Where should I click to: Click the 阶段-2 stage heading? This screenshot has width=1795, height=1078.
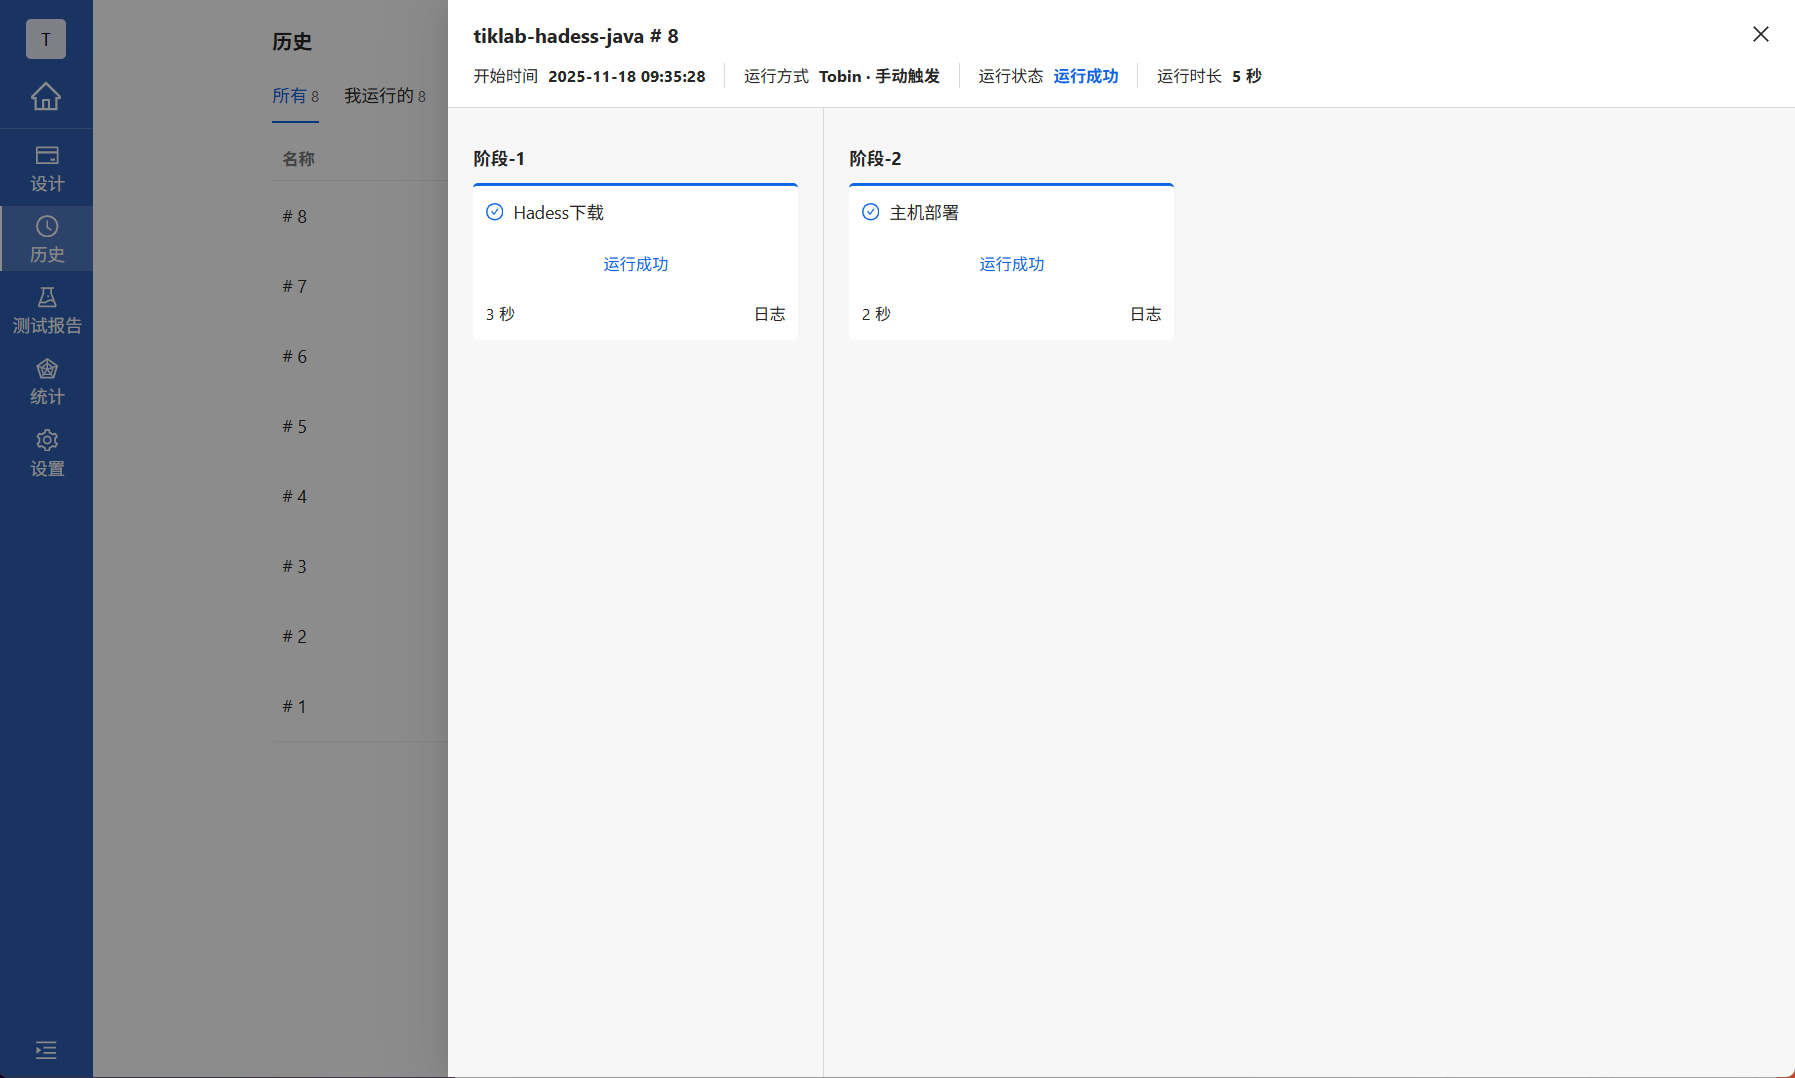pyautogui.click(x=875, y=159)
